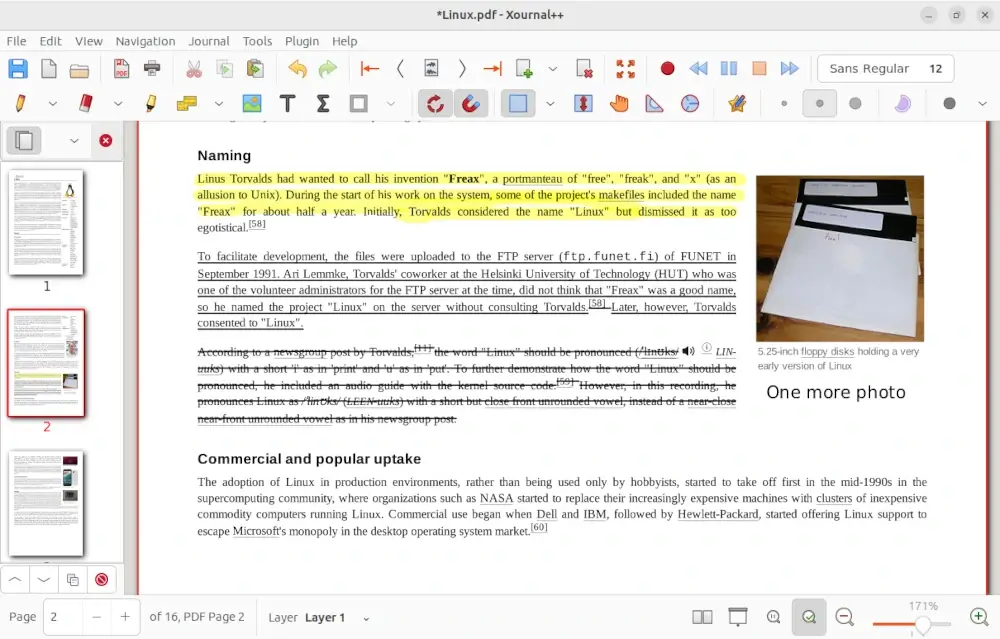Start audio recording red button
1000x639 pixels.
[x=668, y=68]
